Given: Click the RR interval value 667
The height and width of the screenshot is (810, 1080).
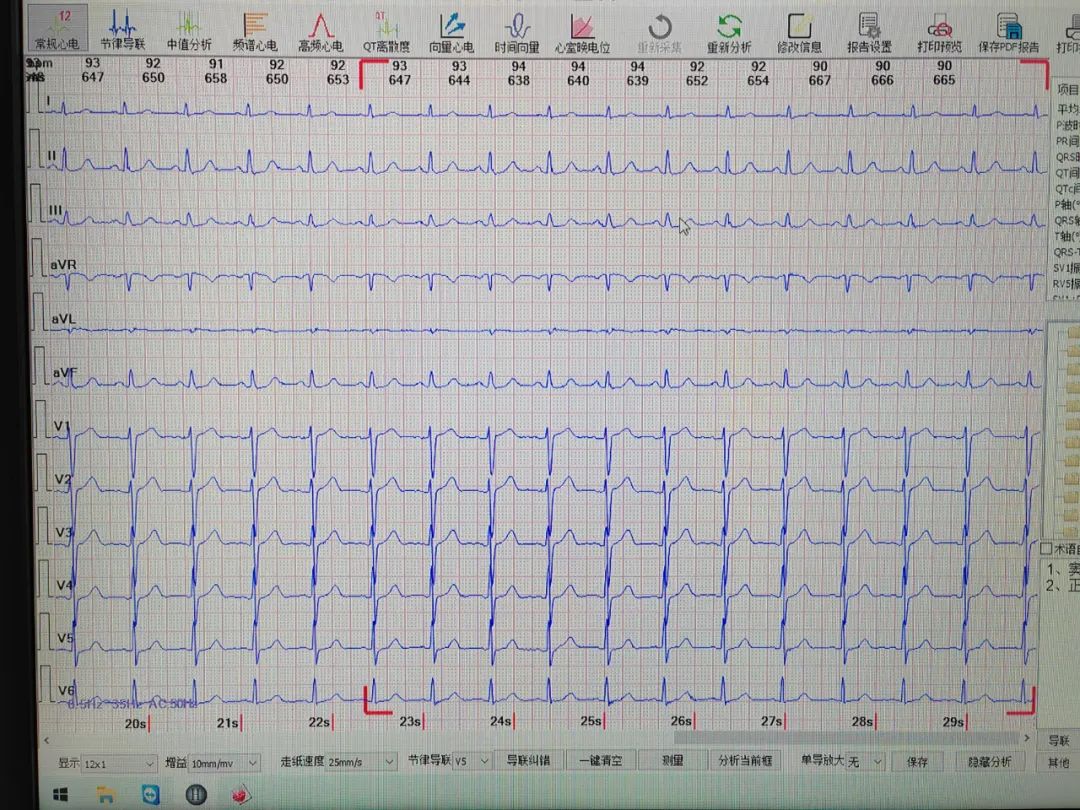Looking at the screenshot, I should coord(820,80).
